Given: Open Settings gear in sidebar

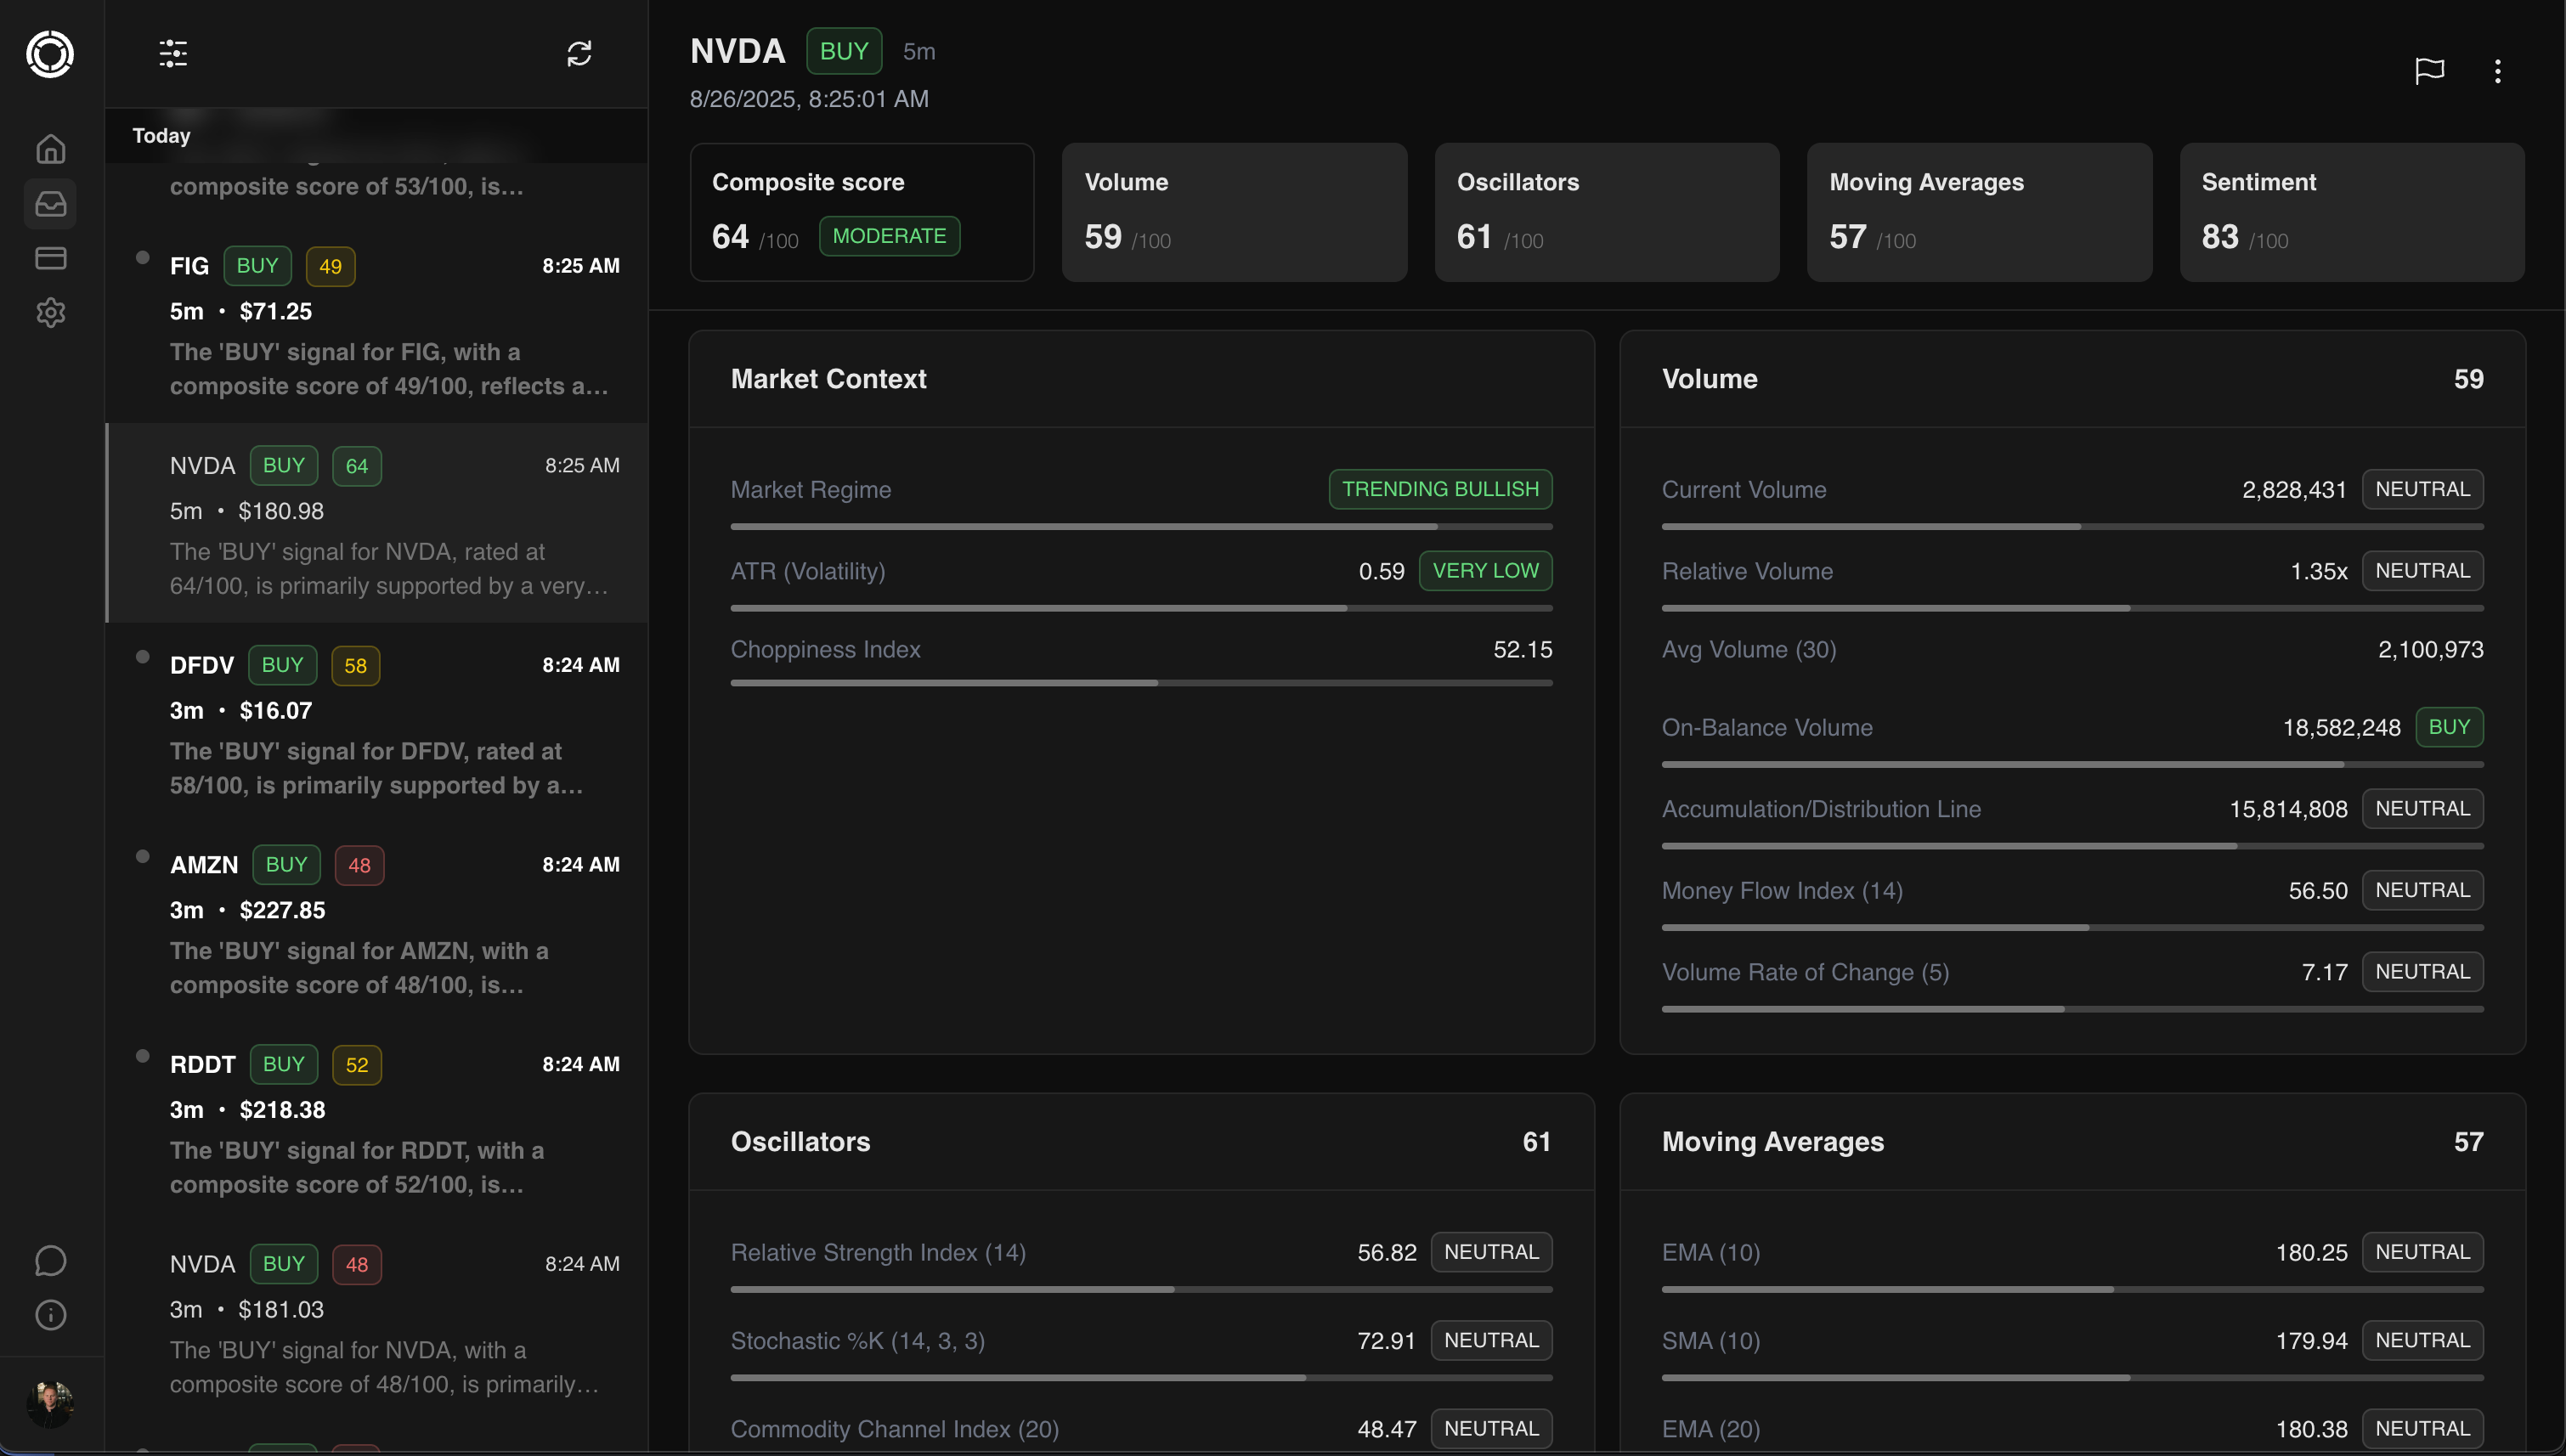Looking at the screenshot, I should [51, 312].
